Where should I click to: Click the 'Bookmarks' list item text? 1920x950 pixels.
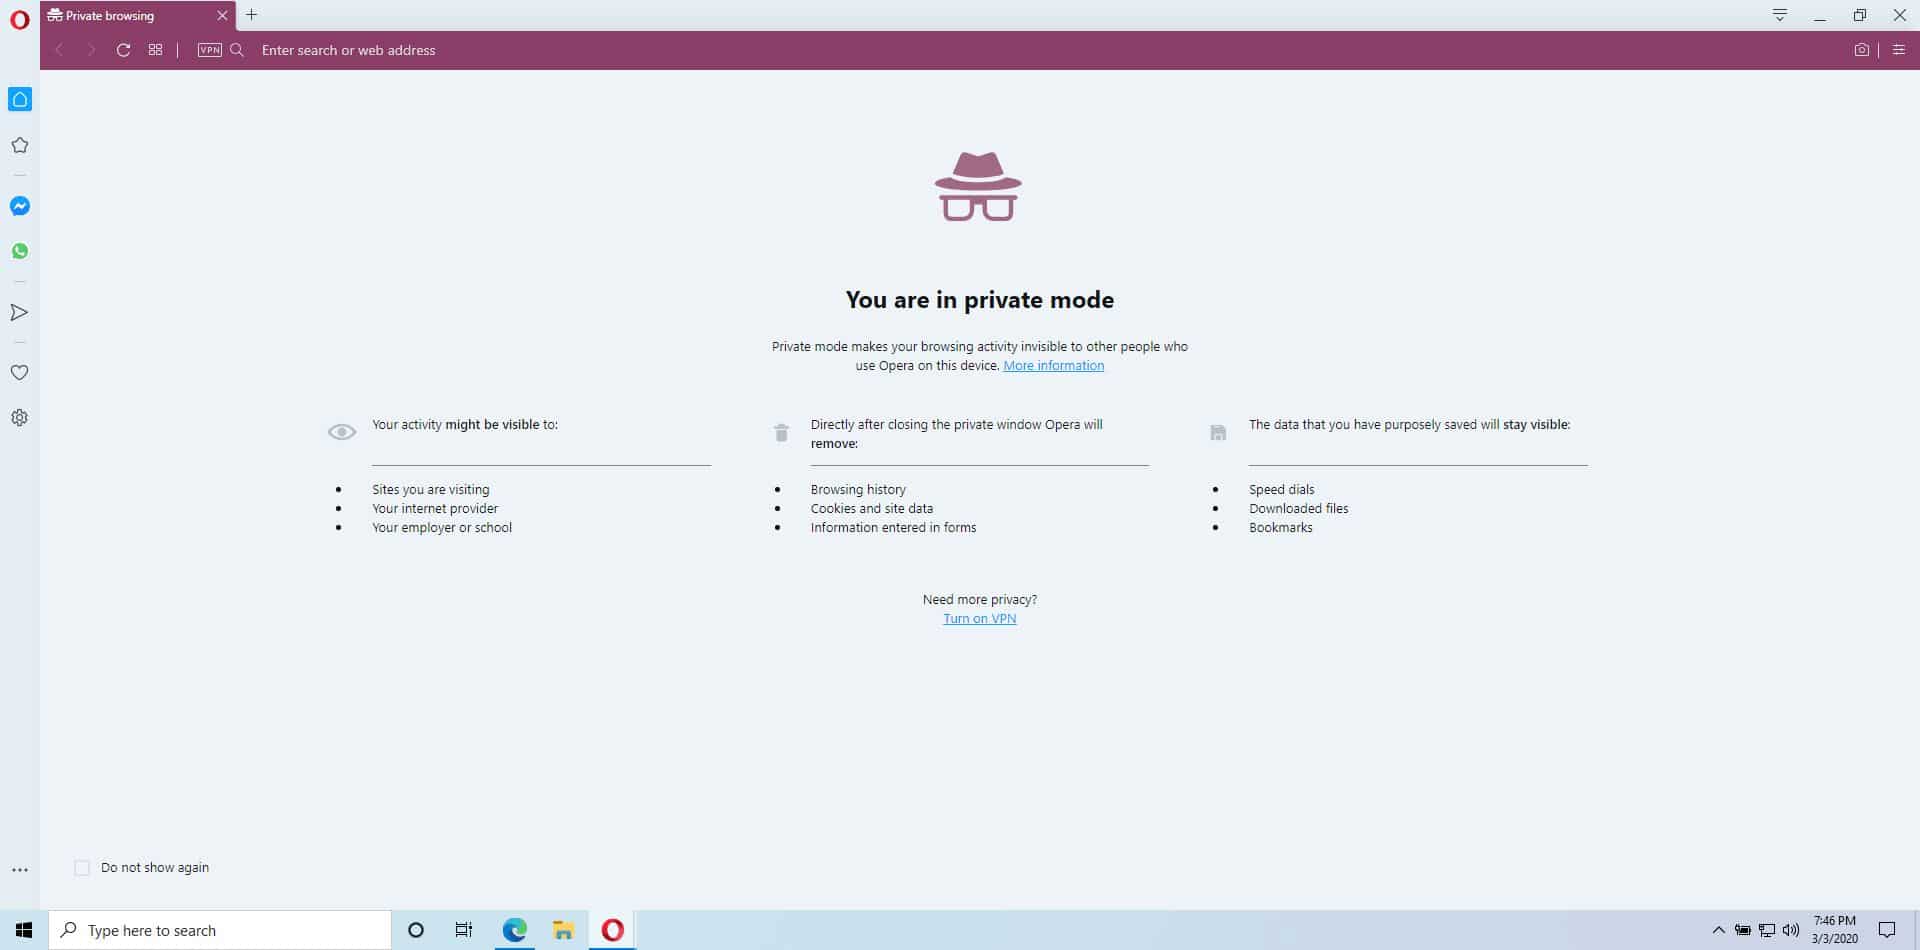tap(1280, 528)
